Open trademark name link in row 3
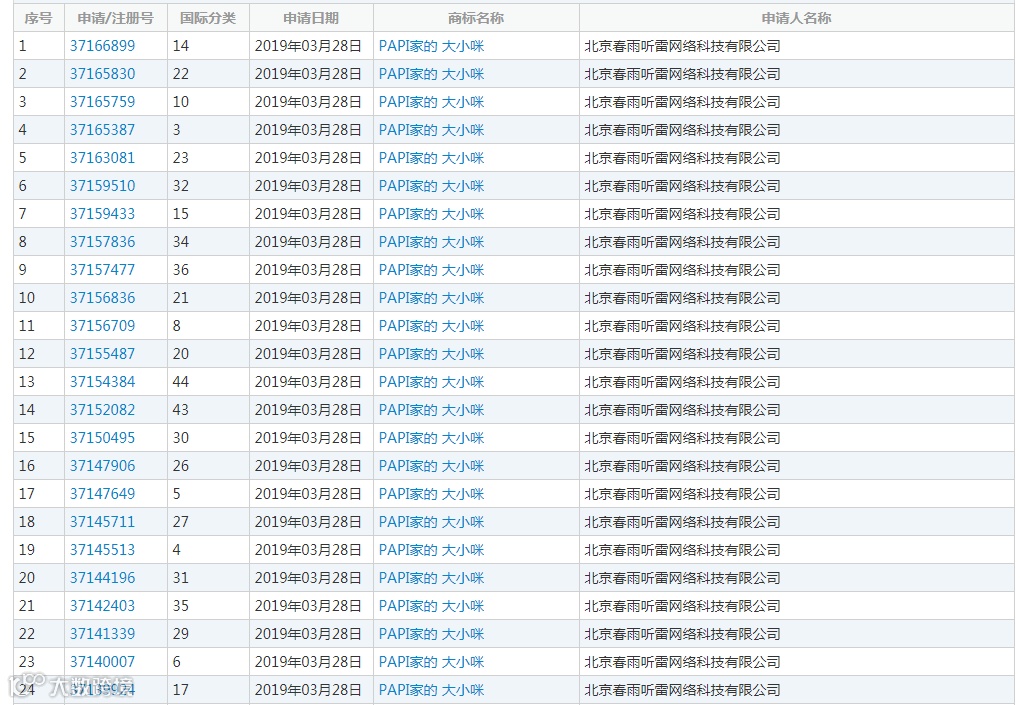This screenshot has width=1020, height=705. [431, 102]
